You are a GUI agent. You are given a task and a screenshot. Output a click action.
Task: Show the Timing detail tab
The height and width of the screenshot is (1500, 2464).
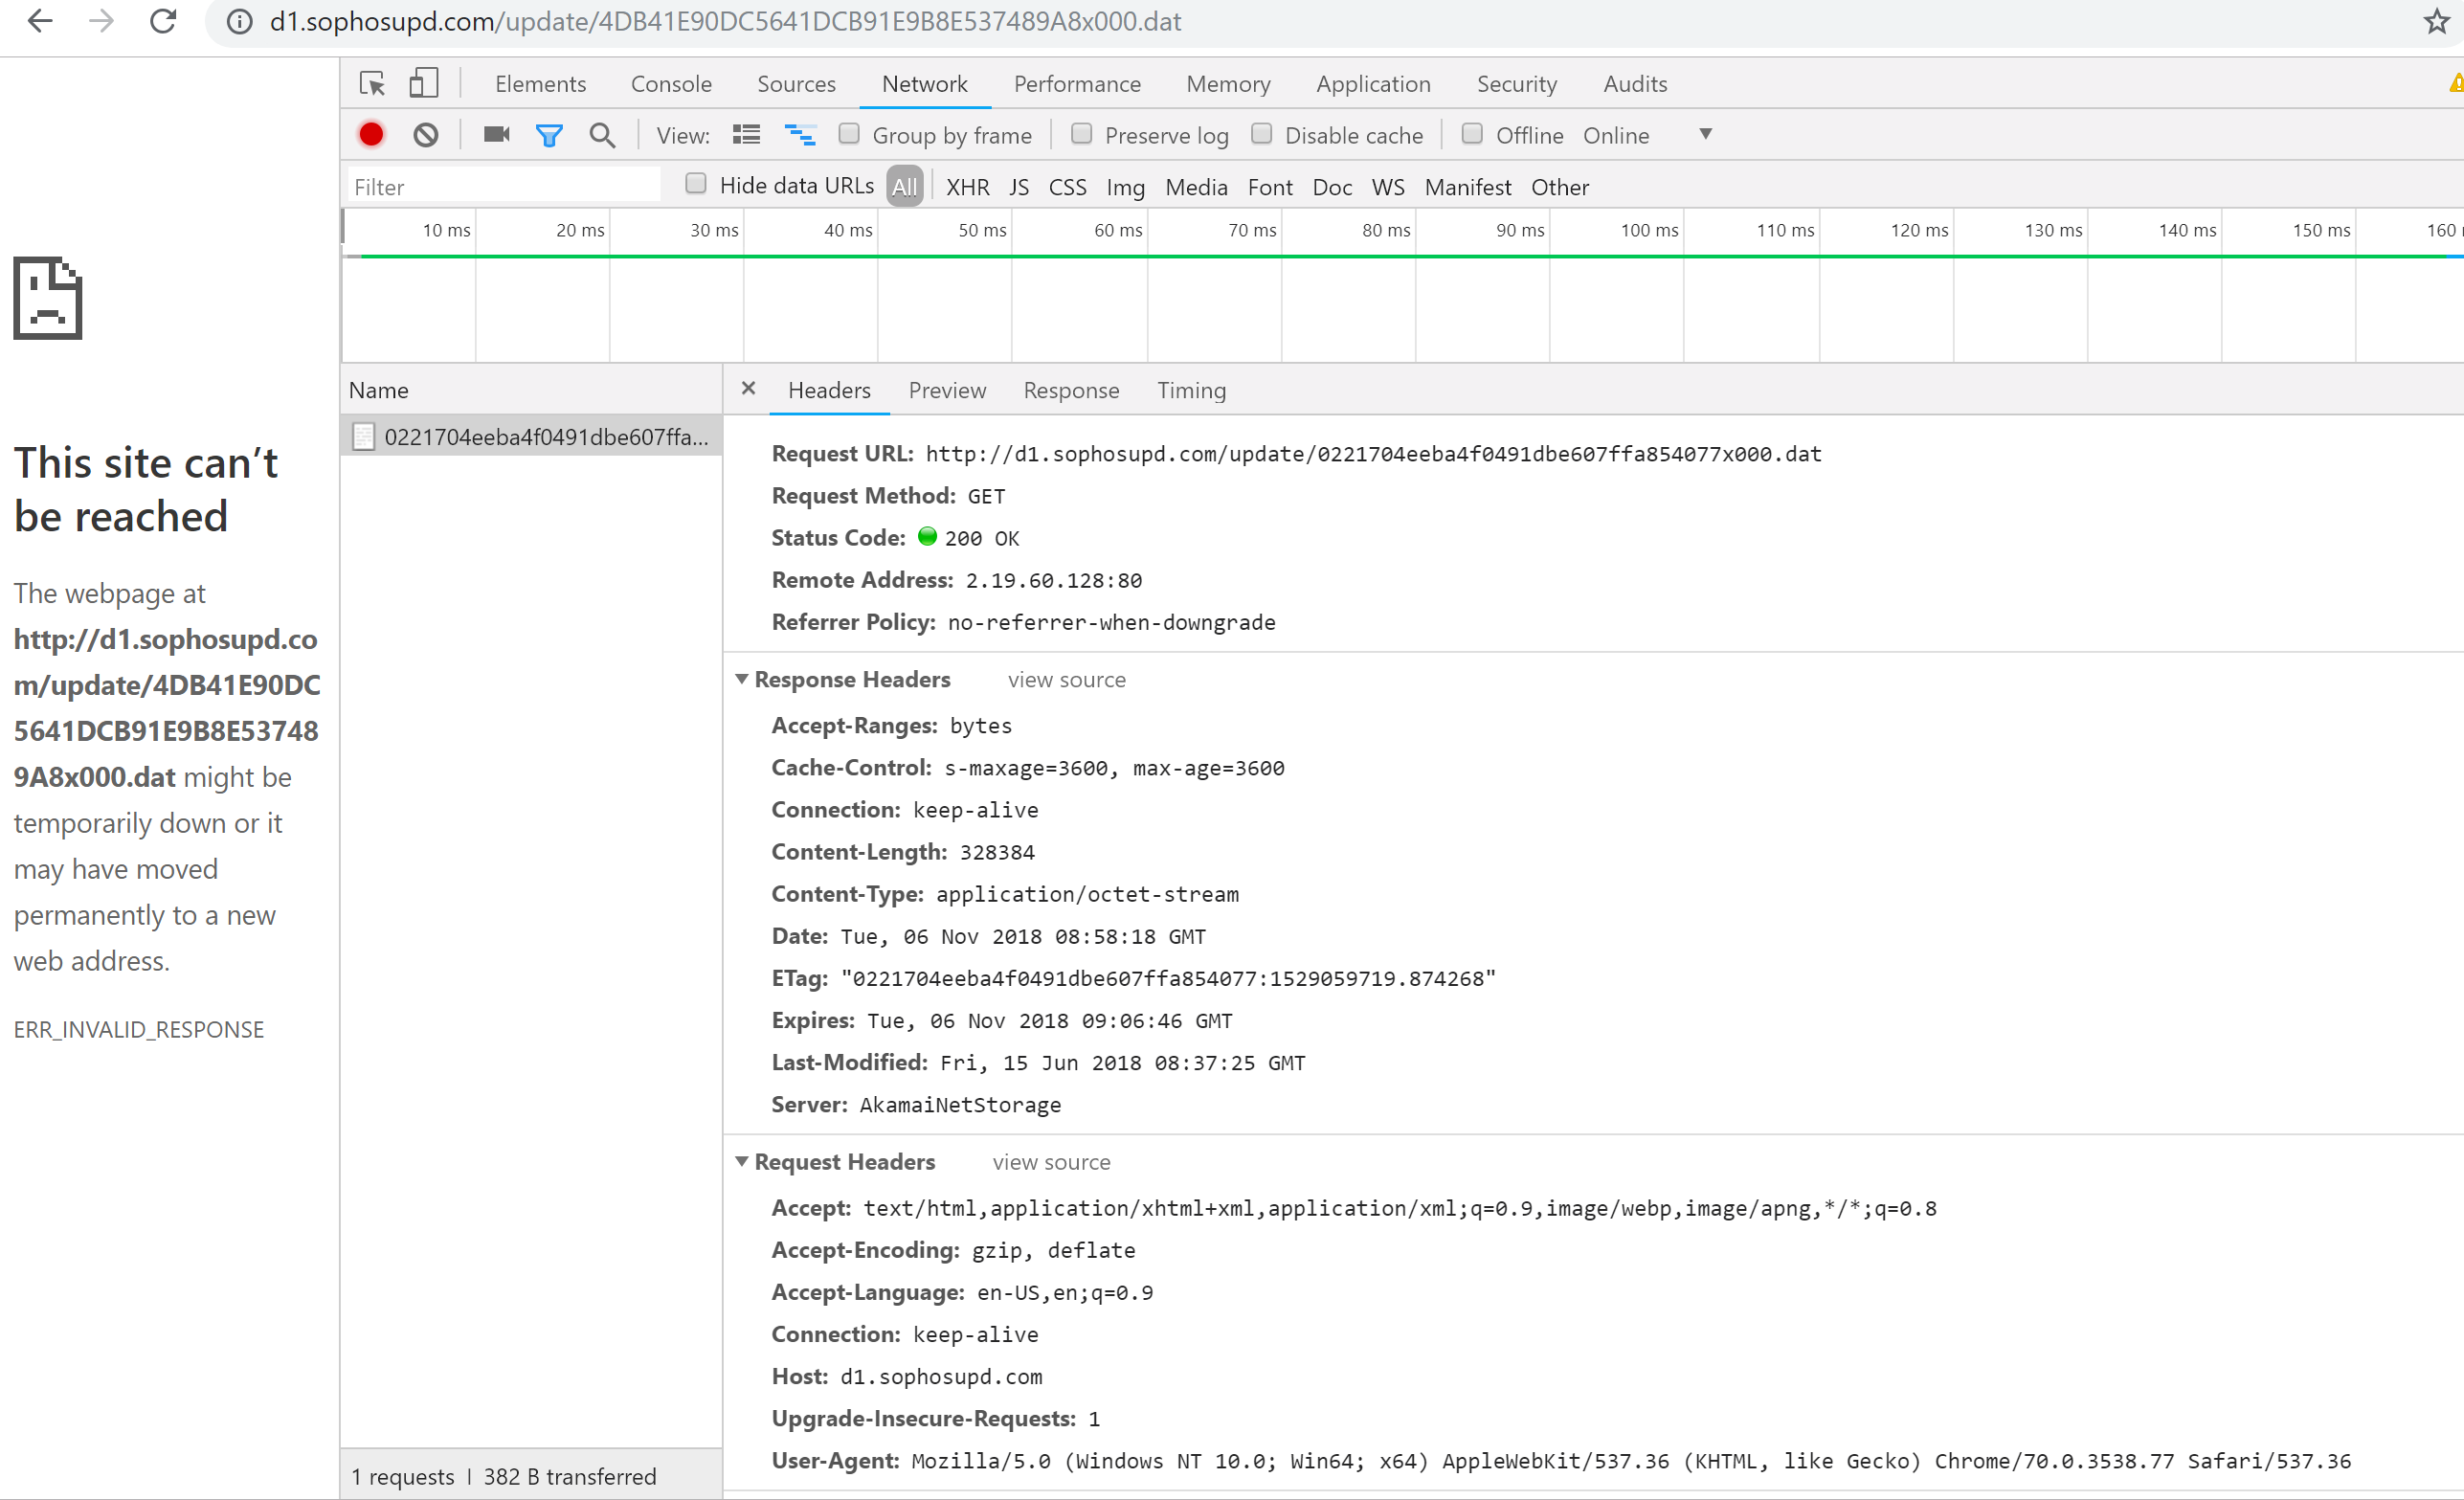pos(1191,390)
